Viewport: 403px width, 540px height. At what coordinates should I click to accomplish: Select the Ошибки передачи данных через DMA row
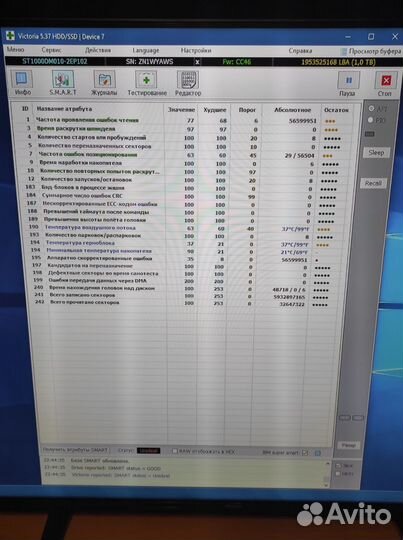[x=184, y=281]
